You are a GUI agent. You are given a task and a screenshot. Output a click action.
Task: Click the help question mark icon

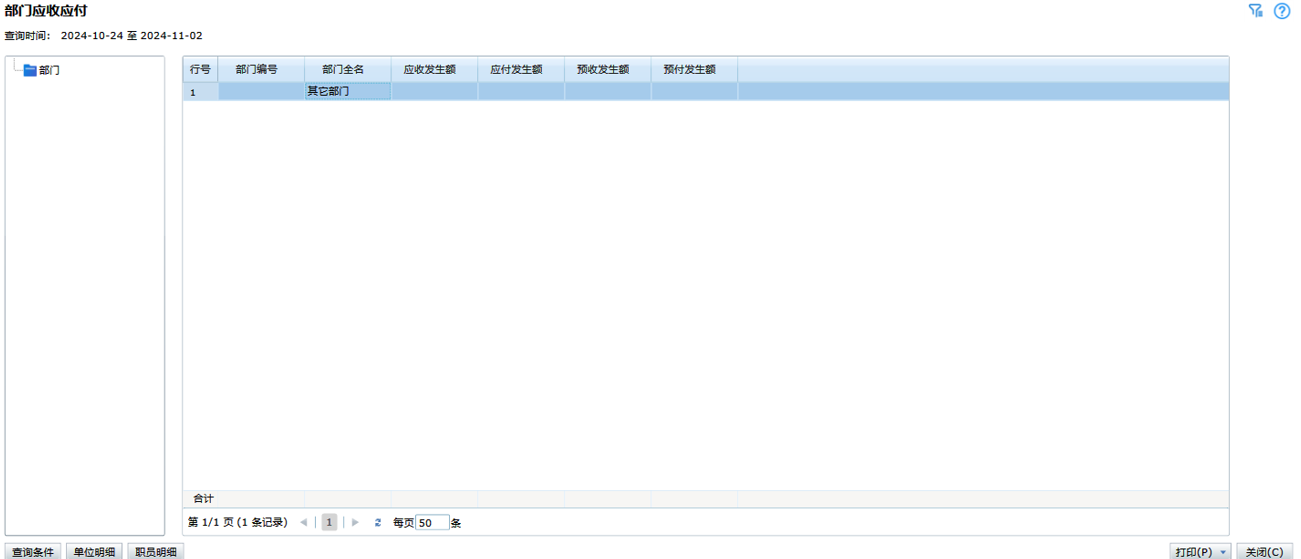1282,11
